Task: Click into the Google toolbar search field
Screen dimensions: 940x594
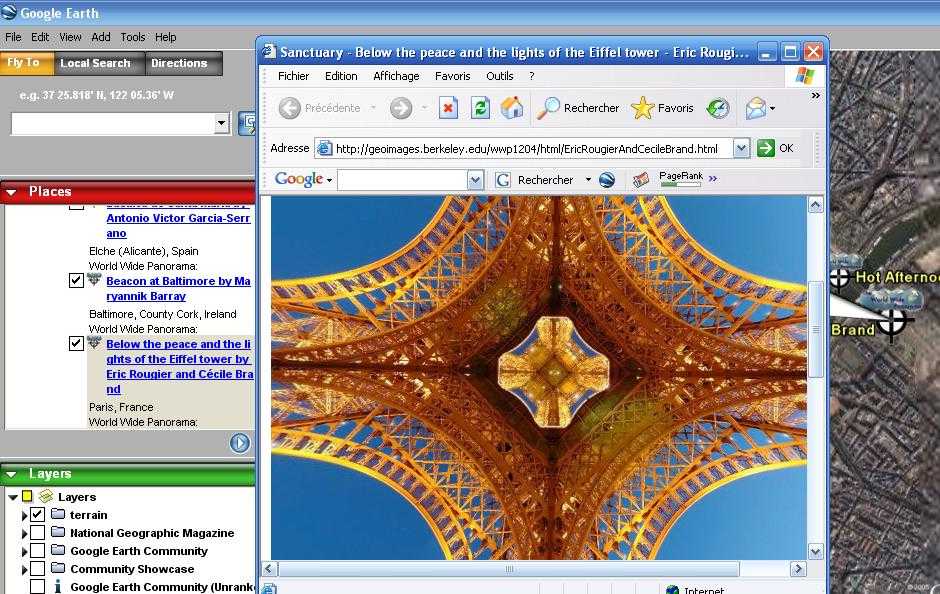Action: 403,179
